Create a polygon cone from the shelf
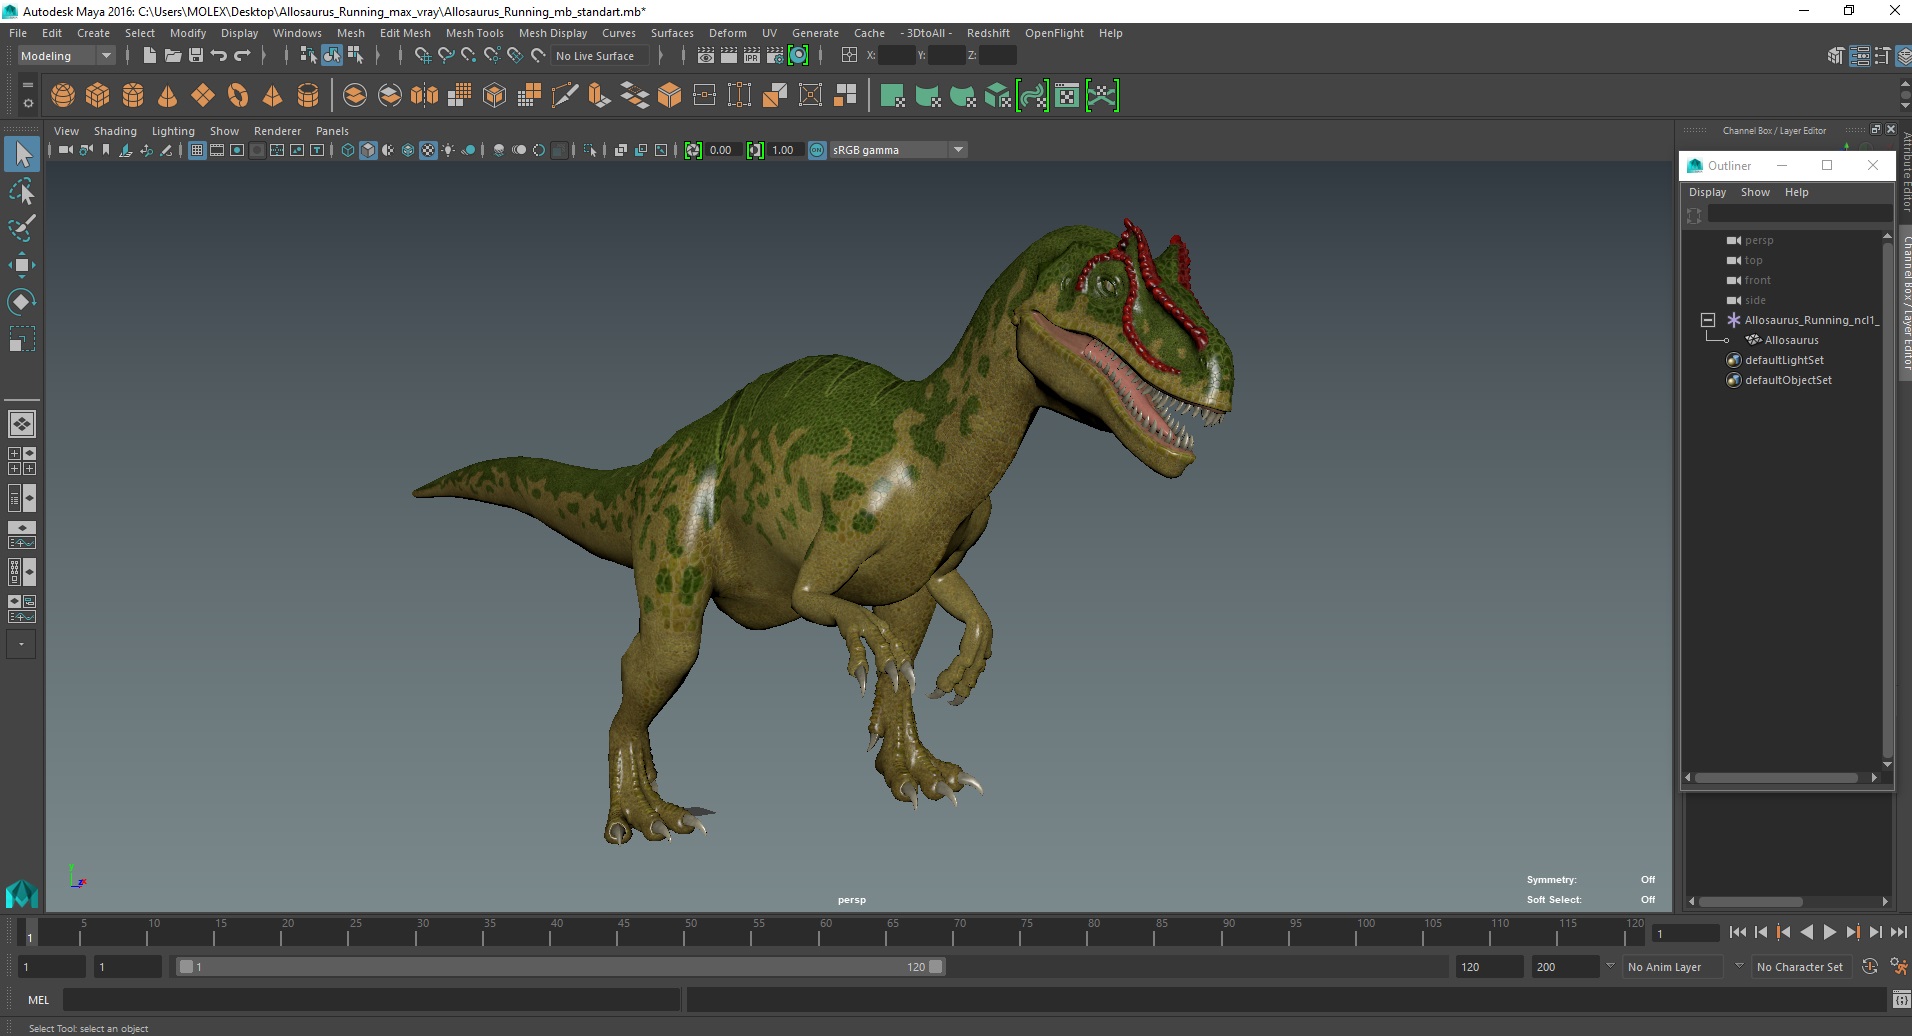 168,96
